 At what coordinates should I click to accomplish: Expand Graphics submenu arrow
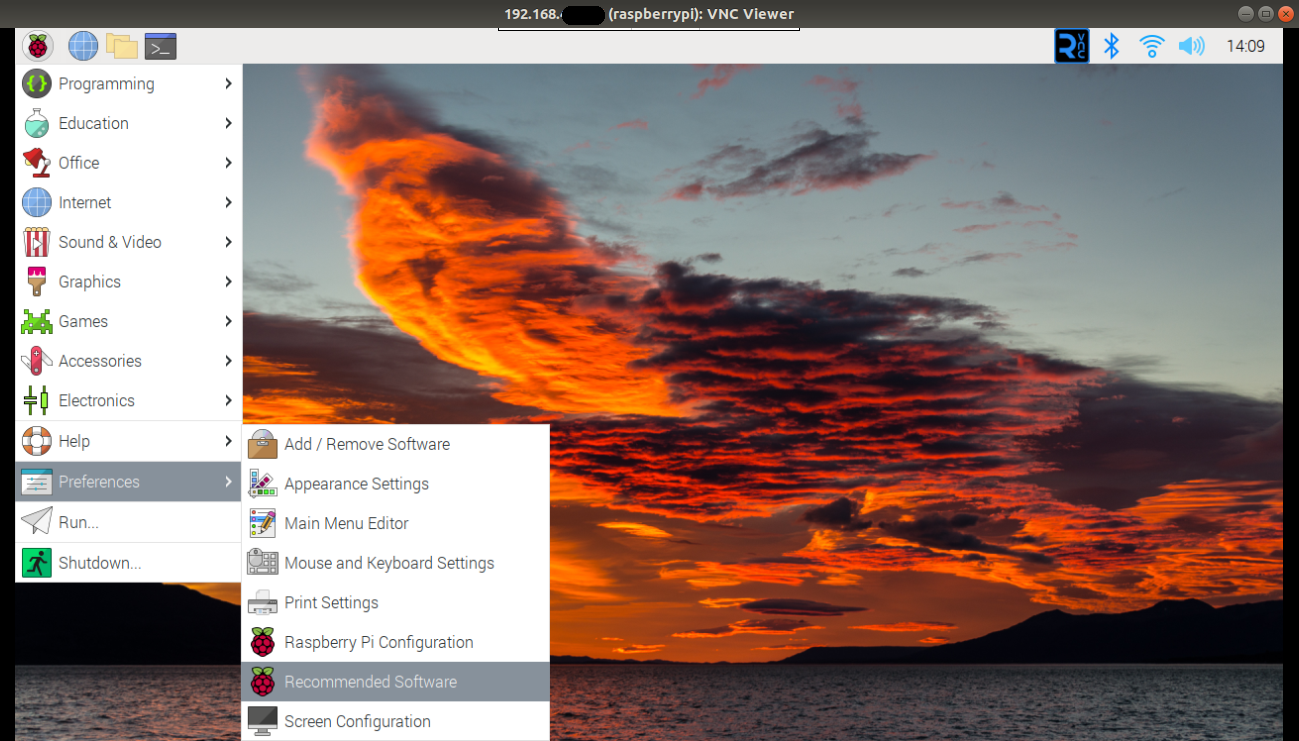point(228,282)
